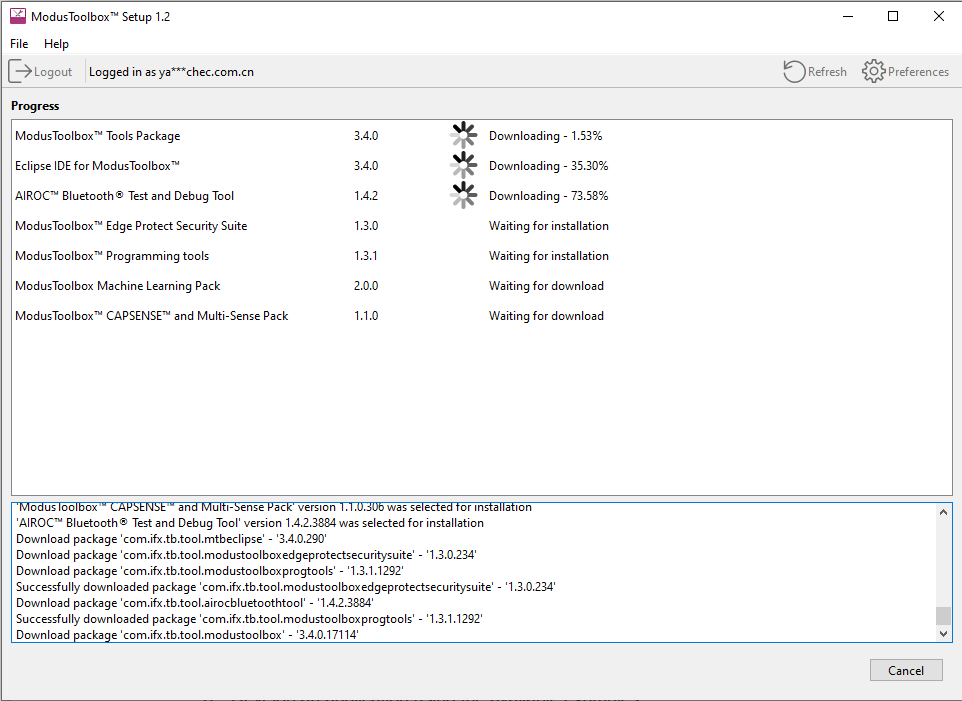The width and height of the screenshot is (962, 701).
Task: Click the Progress heading
Action: click(x=35, y=105)
